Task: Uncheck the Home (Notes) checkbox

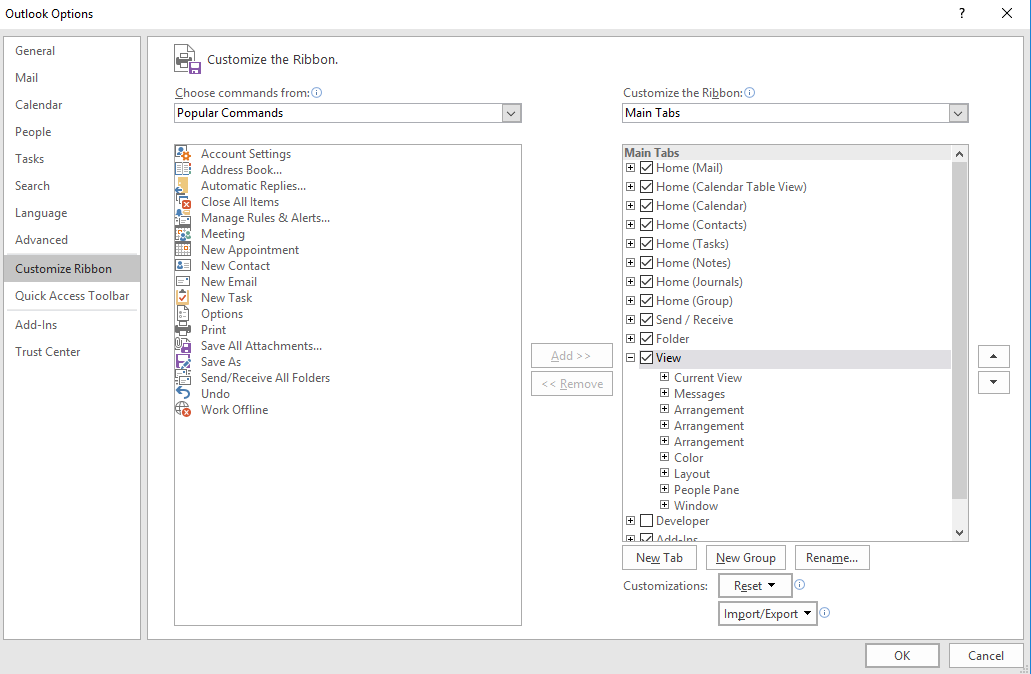Action: [646, 263]
